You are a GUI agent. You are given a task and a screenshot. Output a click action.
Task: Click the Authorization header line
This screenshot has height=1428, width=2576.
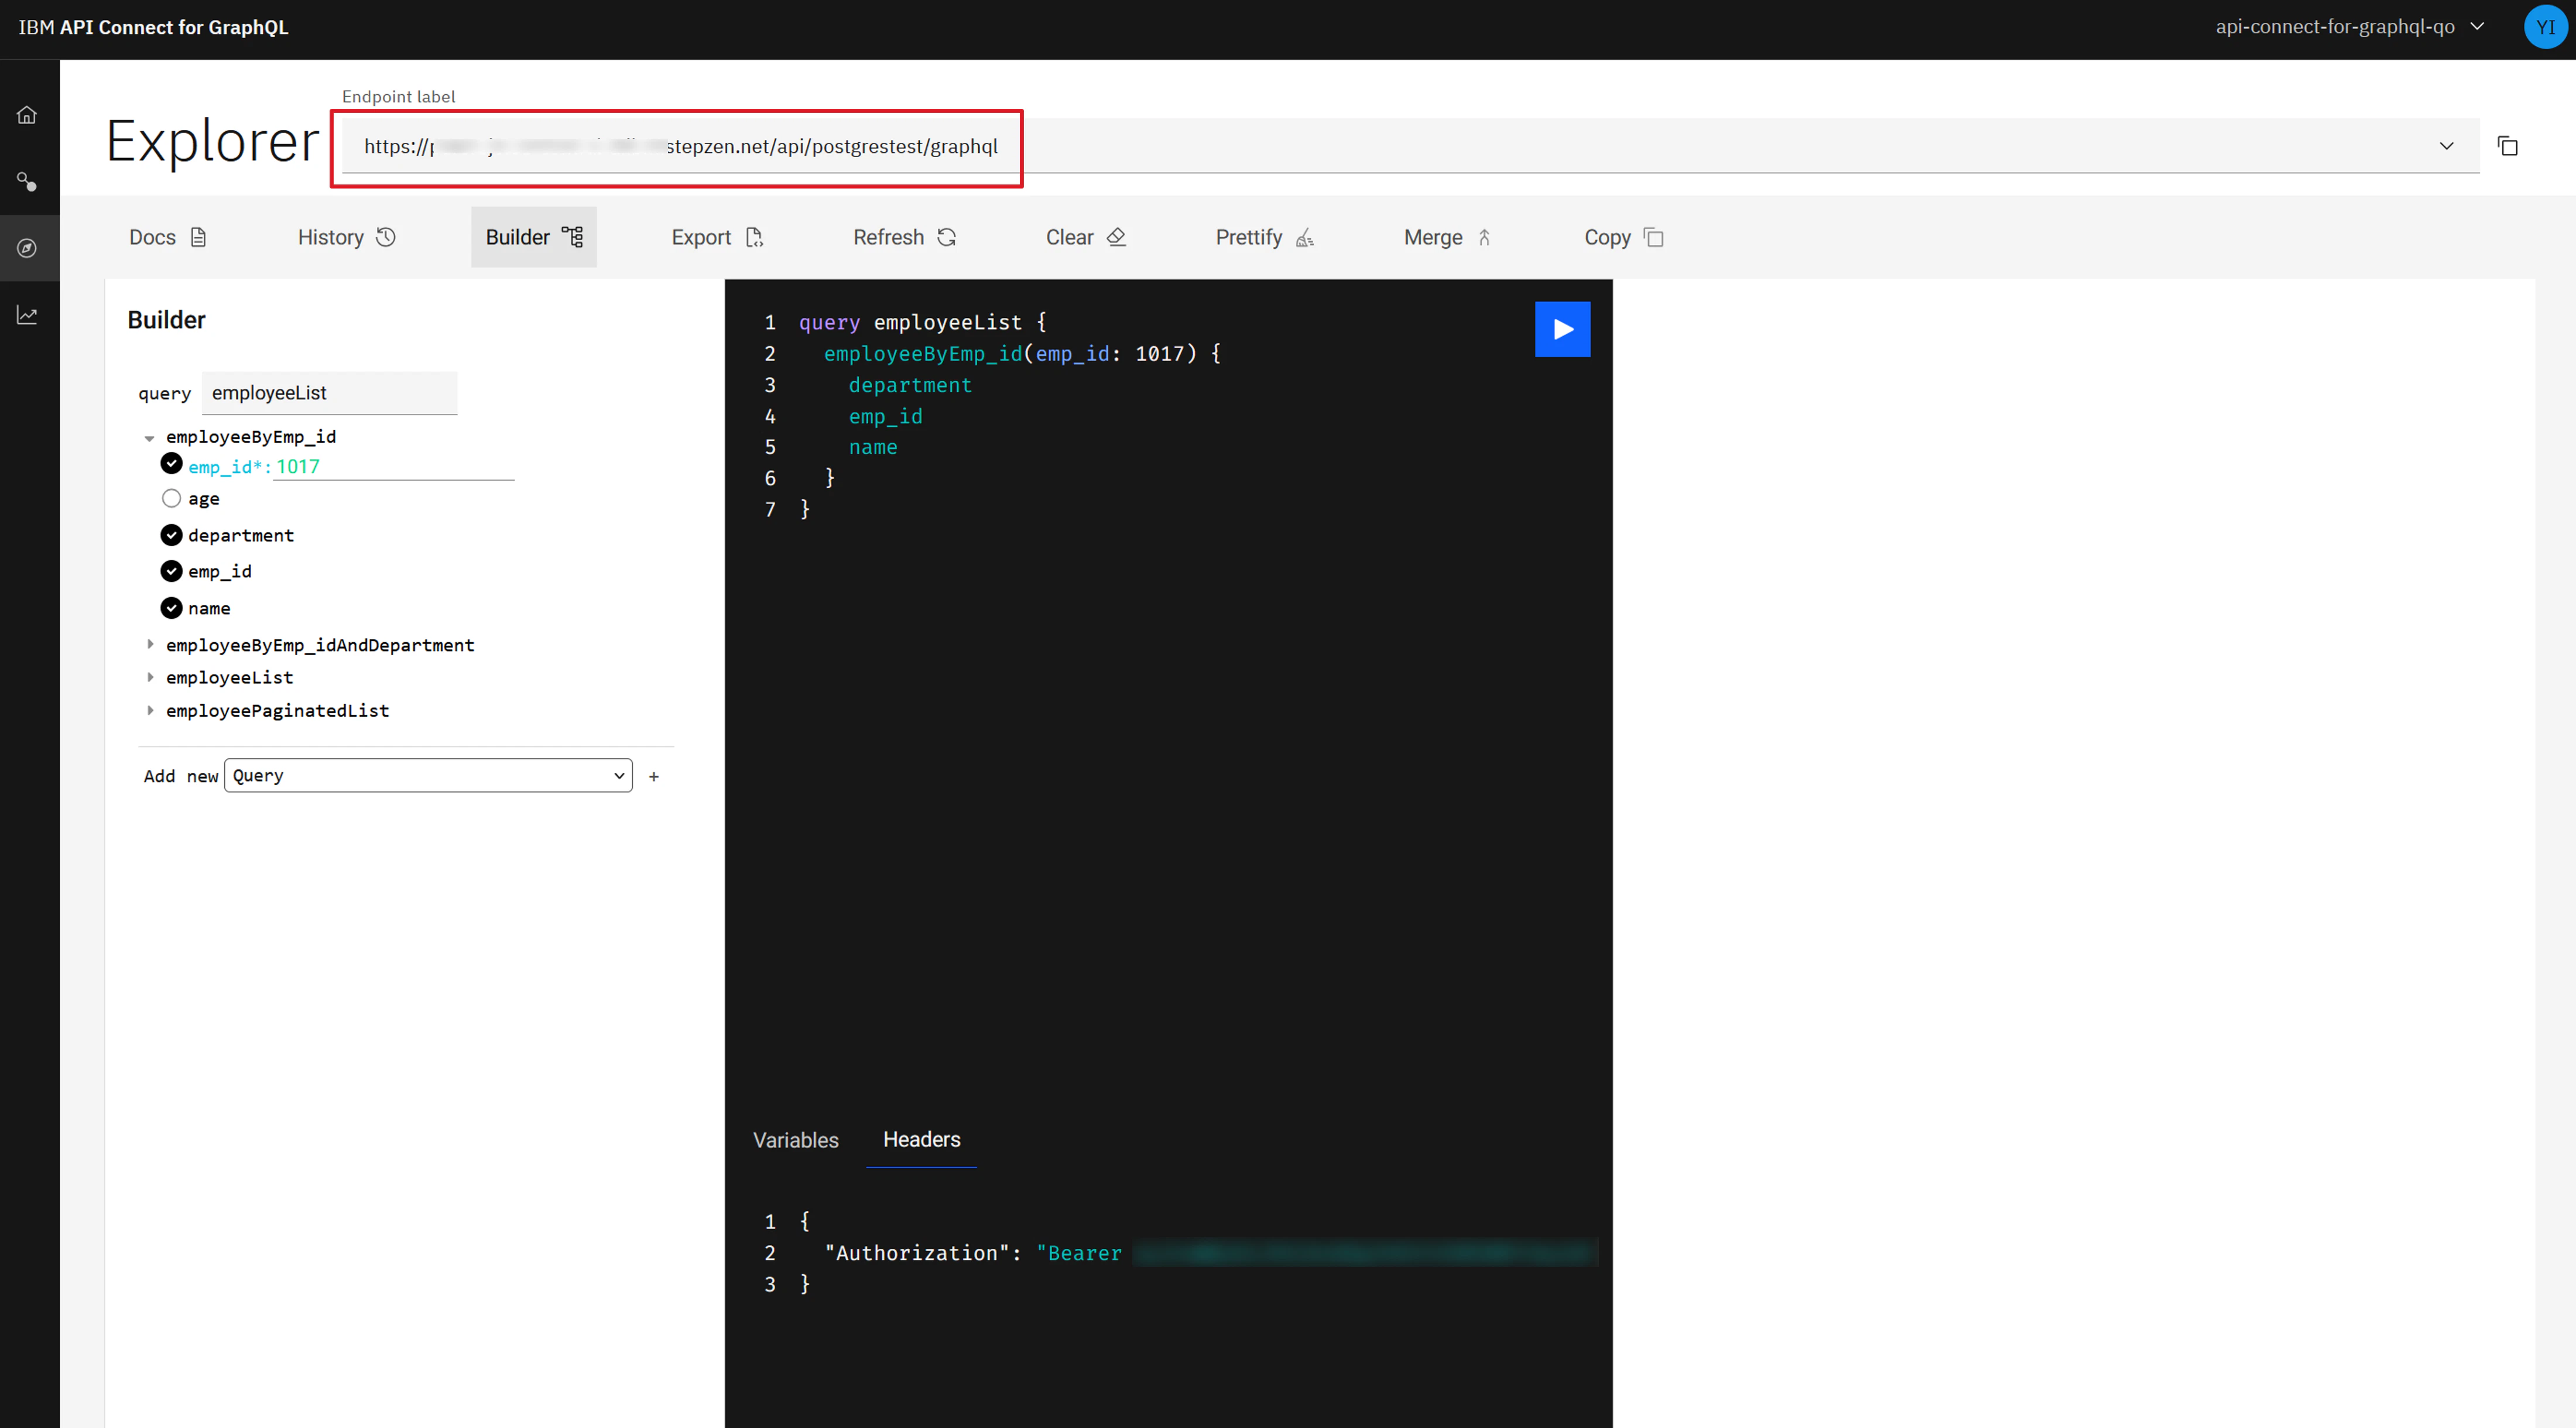coord(1210,1253)
